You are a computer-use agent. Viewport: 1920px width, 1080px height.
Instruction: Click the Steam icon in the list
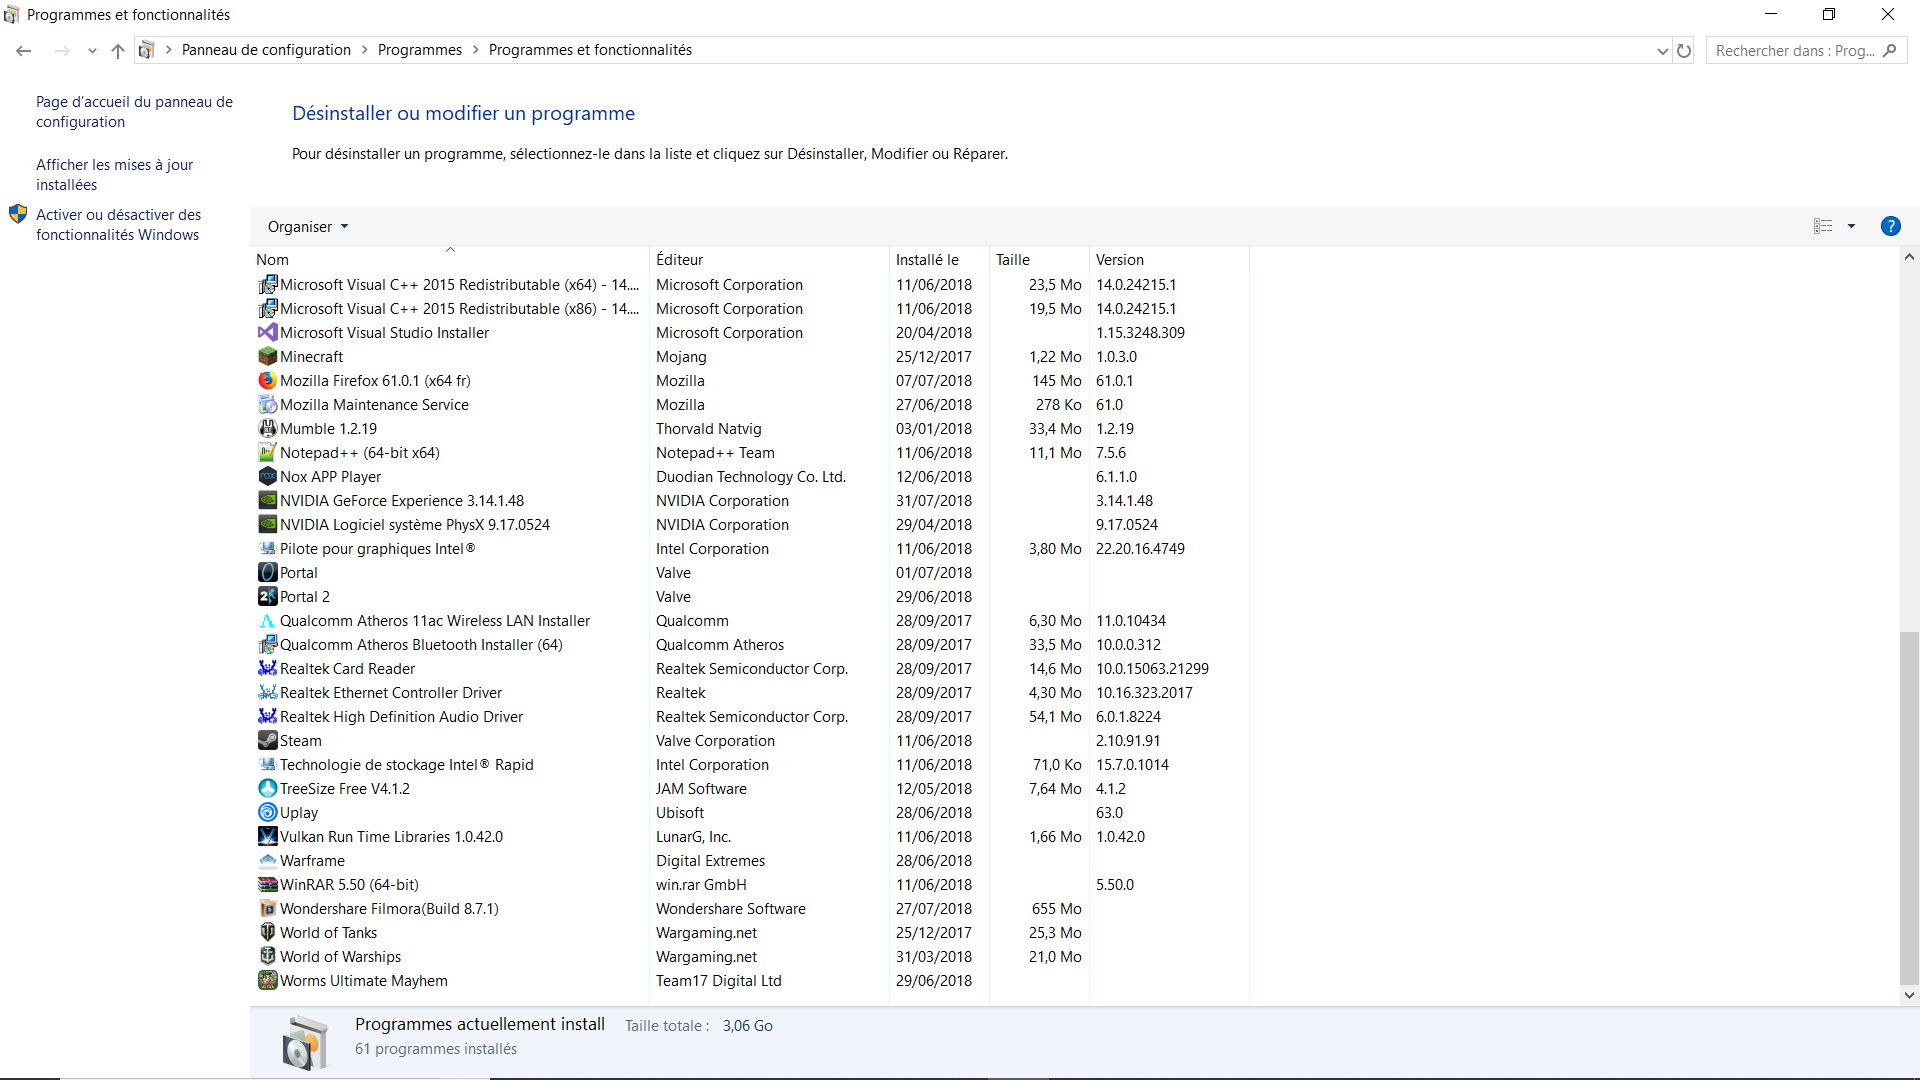[x=267, y=741]
